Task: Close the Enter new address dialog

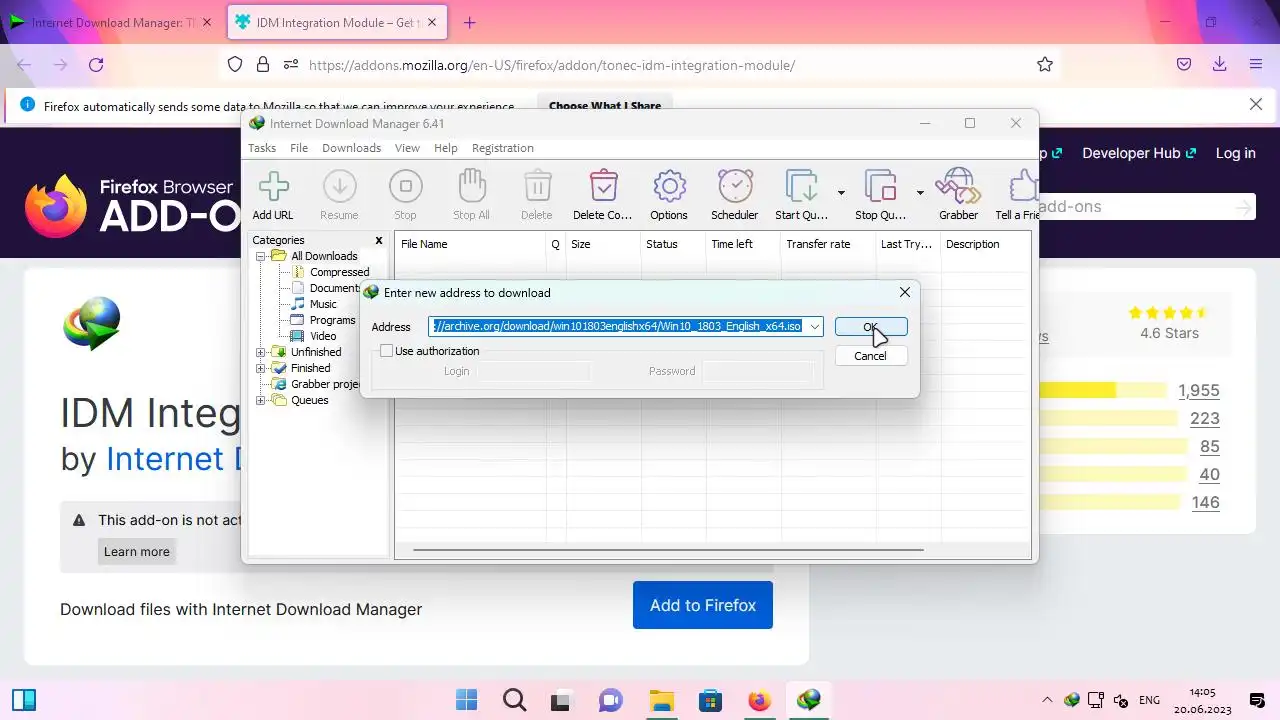Action: tap(905, 292)
